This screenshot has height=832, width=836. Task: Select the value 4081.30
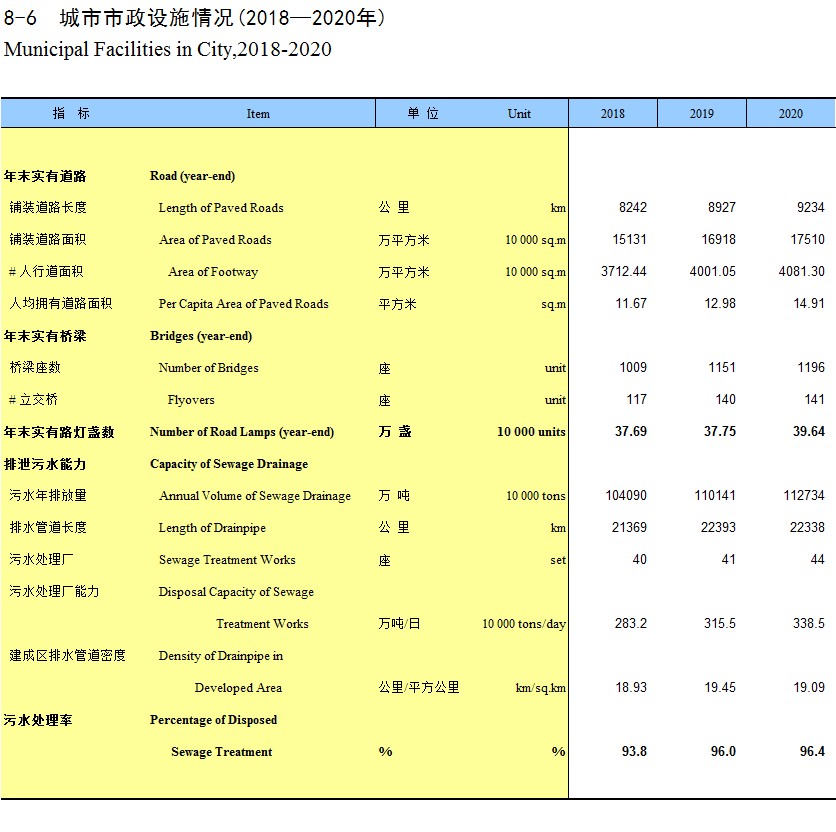click(x=802, y=271)
